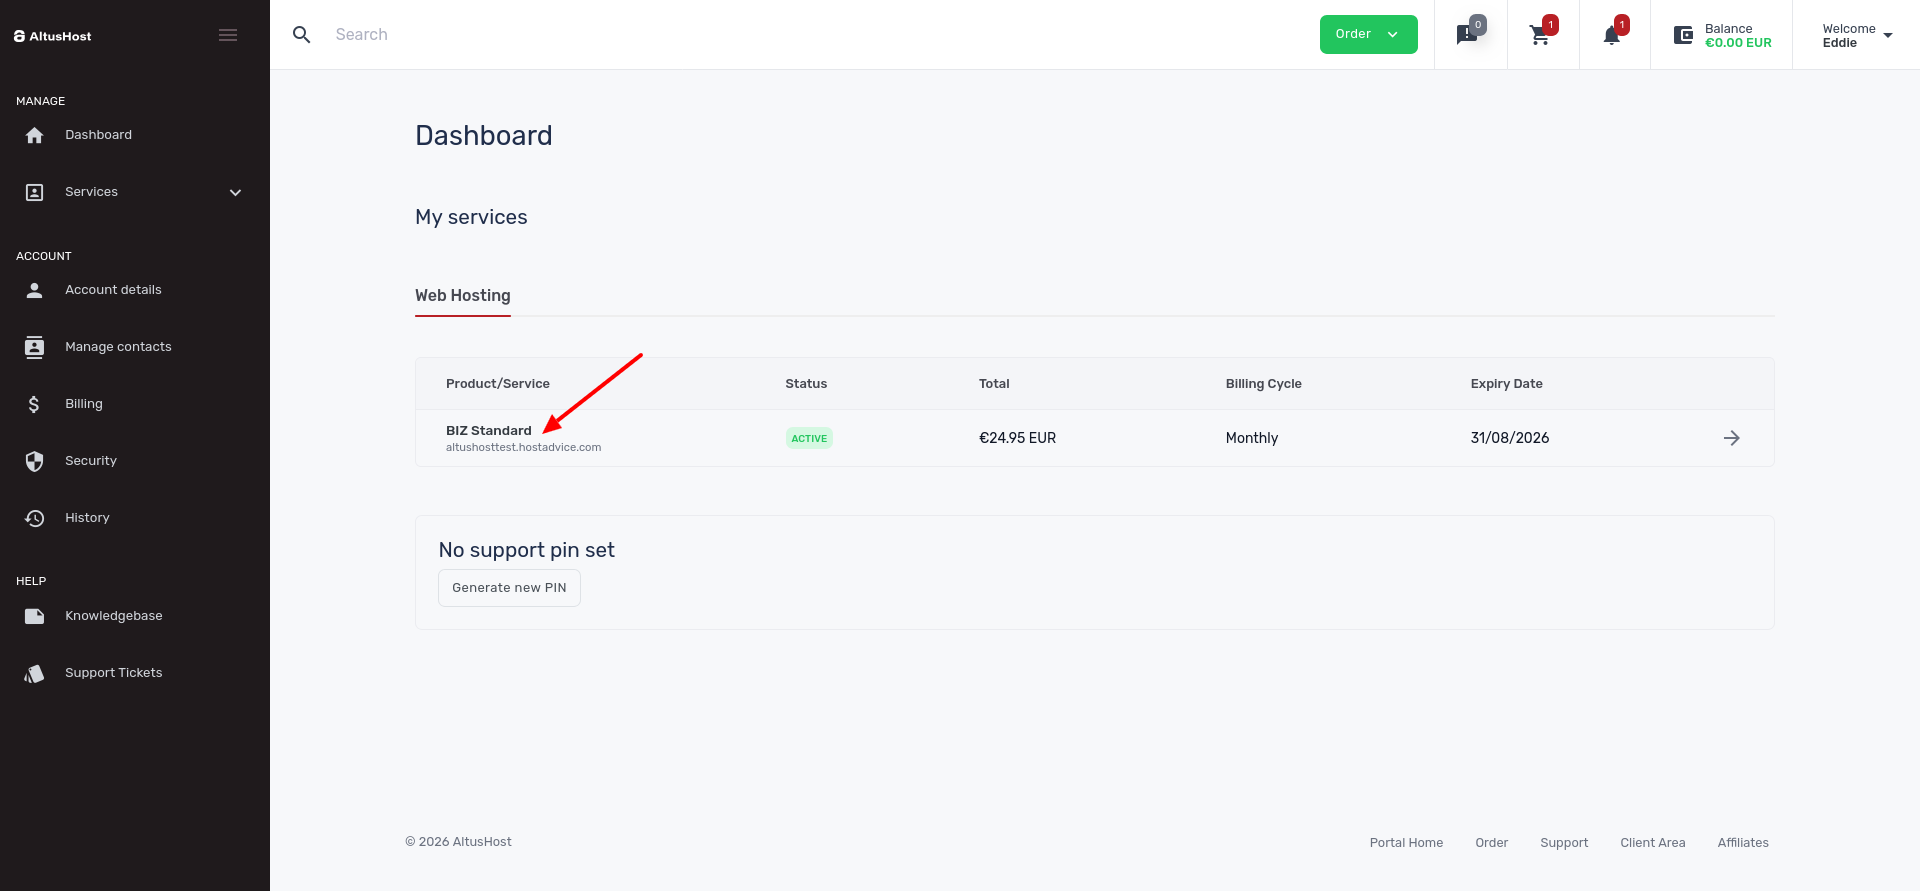Image resolution: width=1920 pixels, height=891 pixels.
Task: Open Support Tickets menu item
Action: [x=114, y=673]
